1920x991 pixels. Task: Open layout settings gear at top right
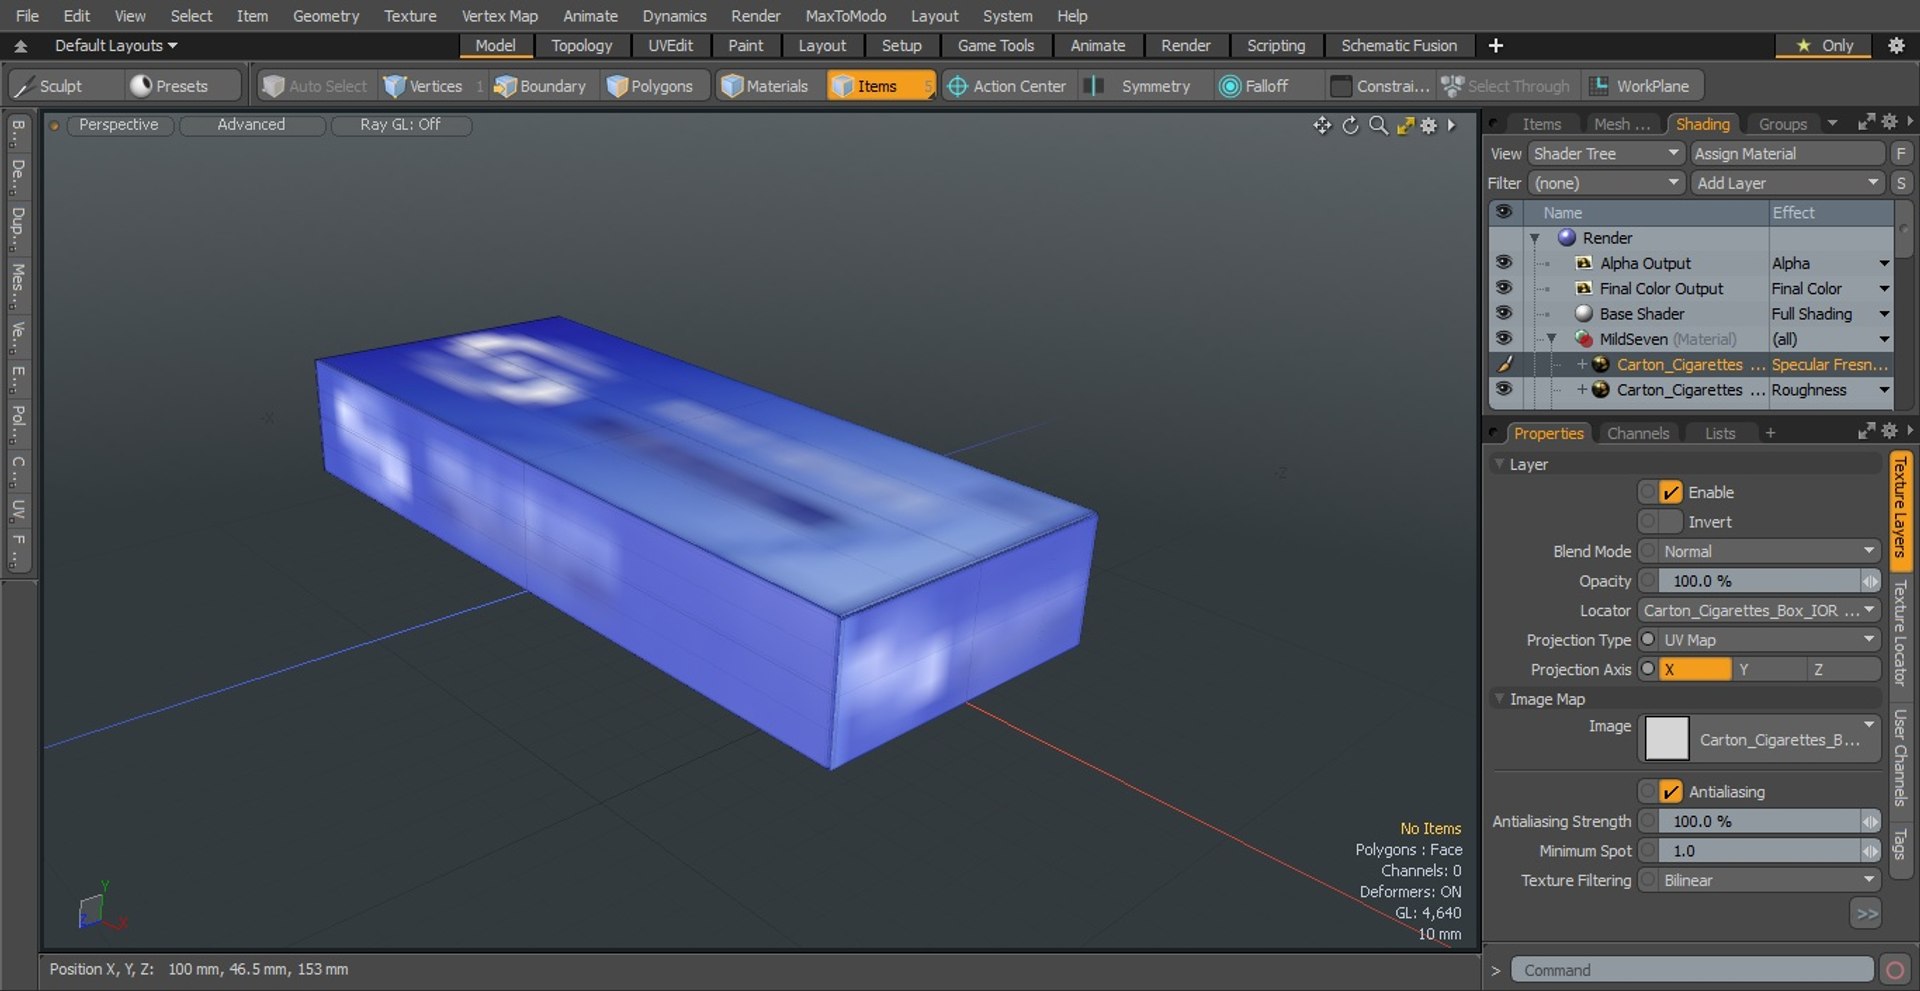tap(1896, 45)
